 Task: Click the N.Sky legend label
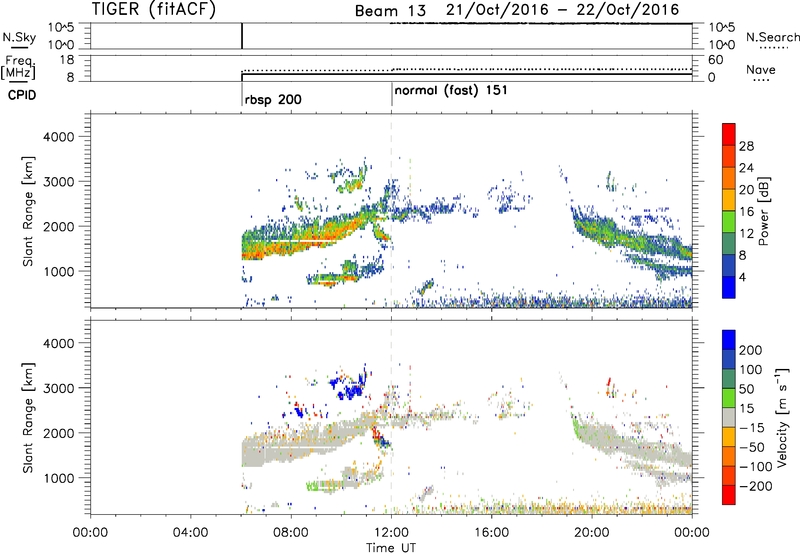click(x=19, y=37)
